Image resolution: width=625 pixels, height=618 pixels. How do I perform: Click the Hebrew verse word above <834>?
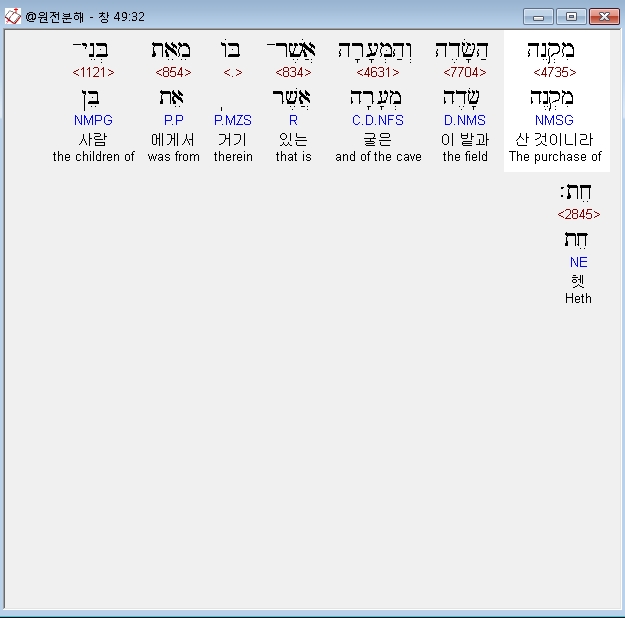[291, 50]
